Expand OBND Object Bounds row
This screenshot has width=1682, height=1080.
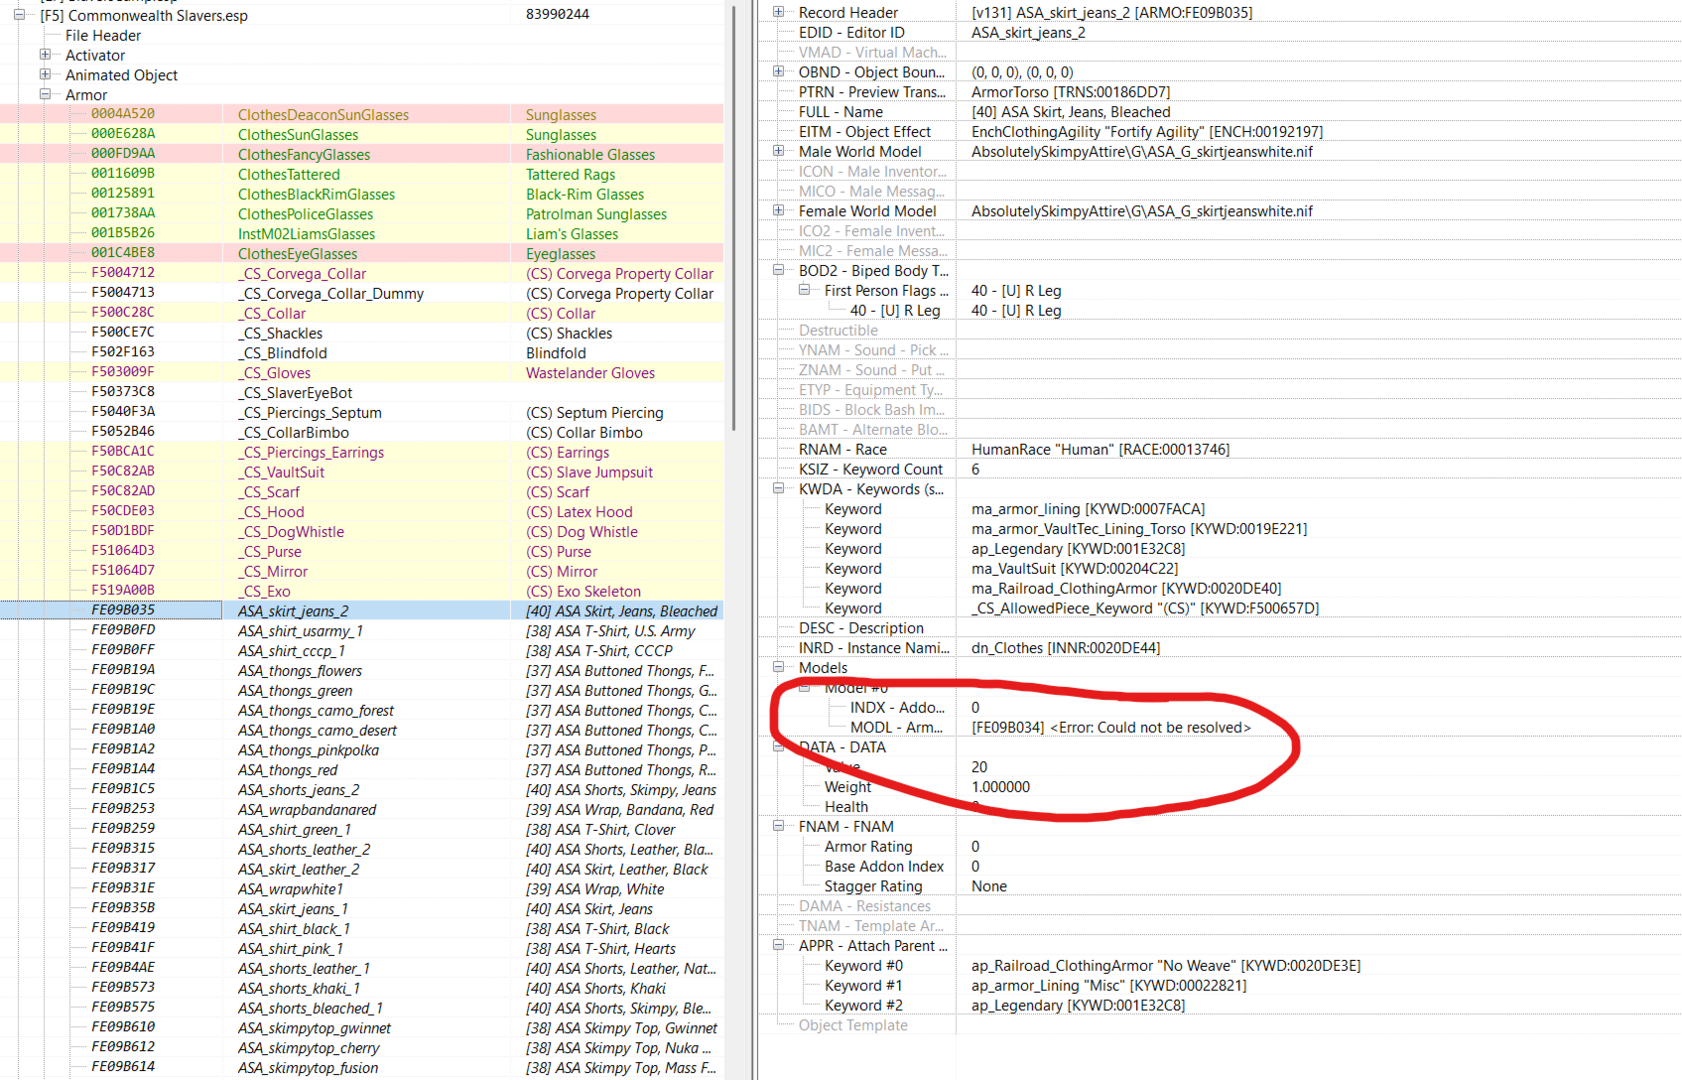778,72
